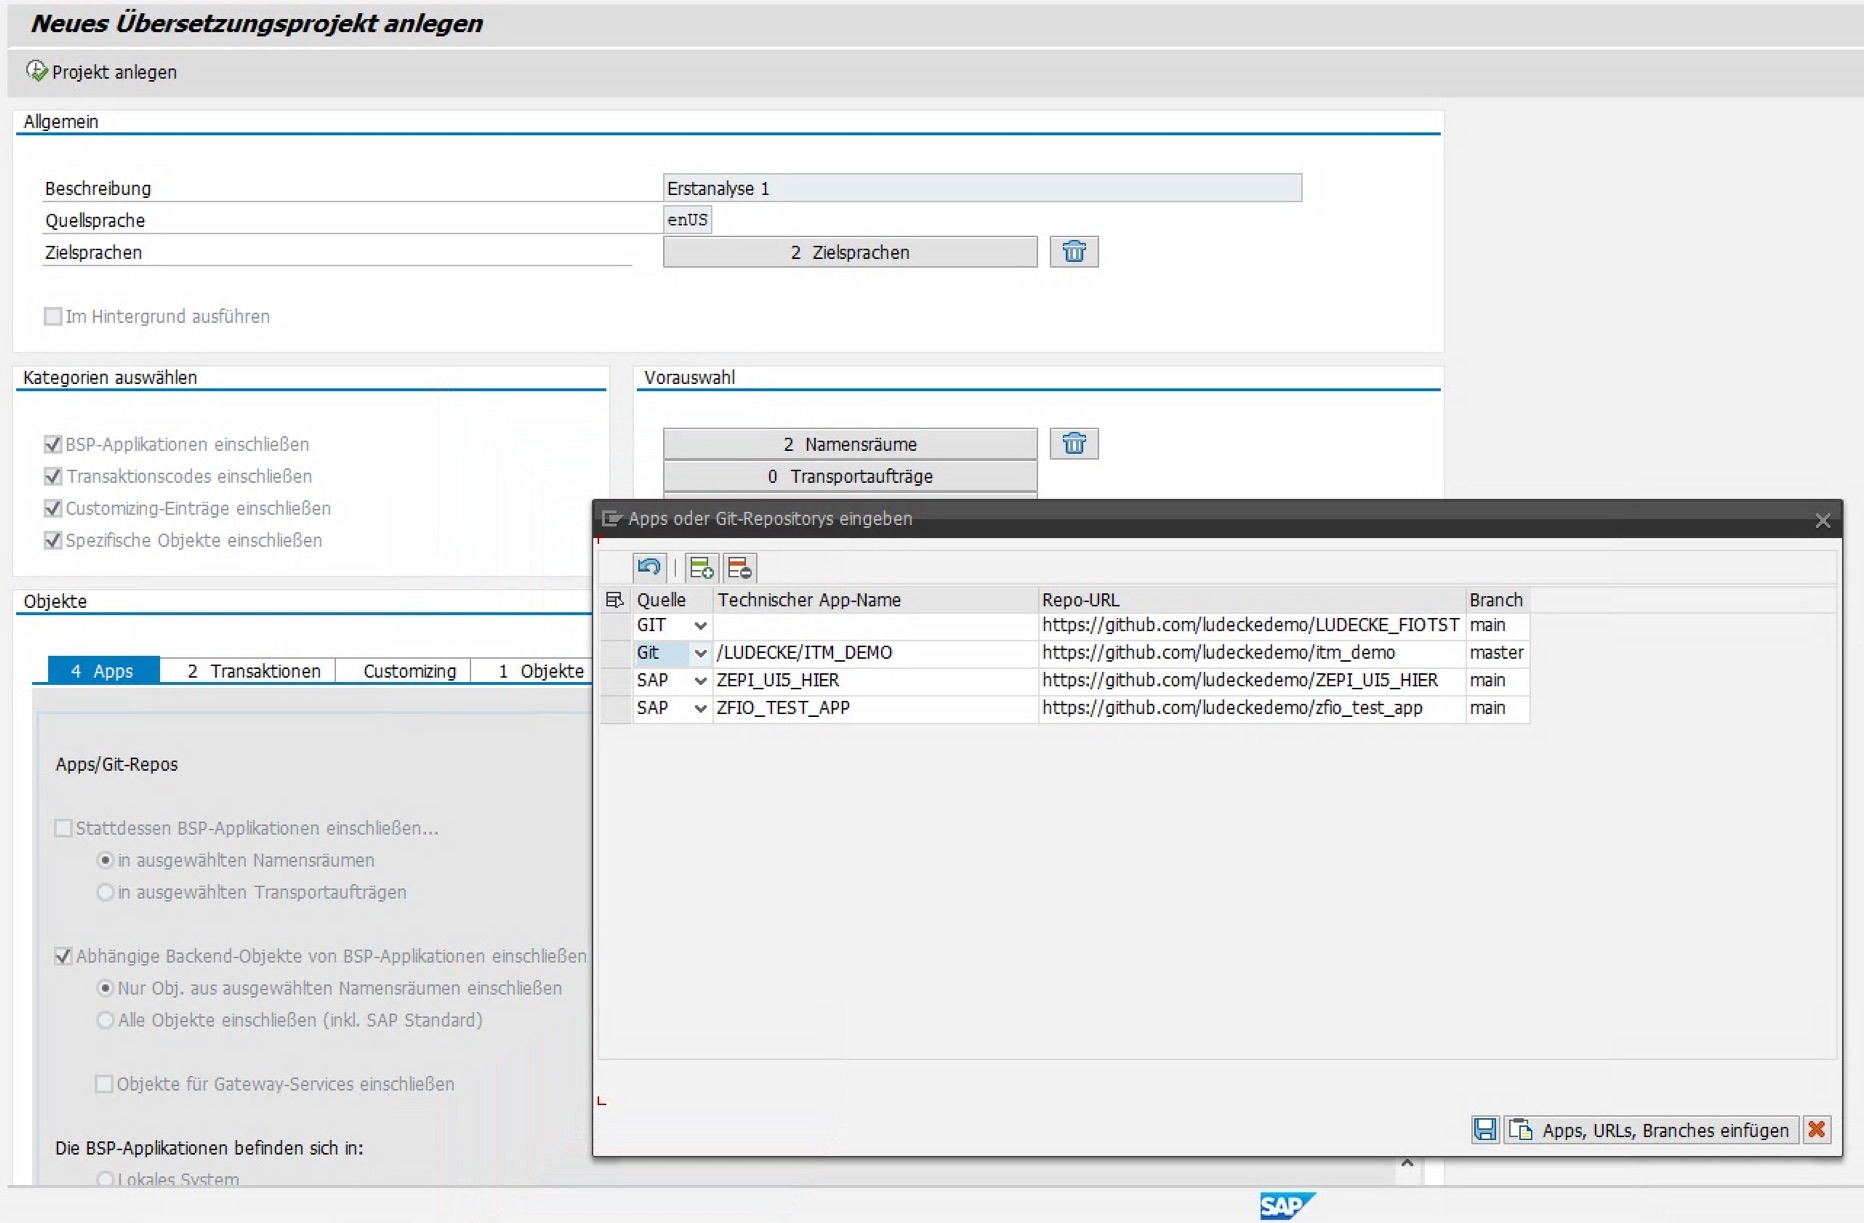The width and height of the screenshot is (1864, 1223).
Task: Click the Projekt anlegen execute icon
Action: tap(37, 71)
